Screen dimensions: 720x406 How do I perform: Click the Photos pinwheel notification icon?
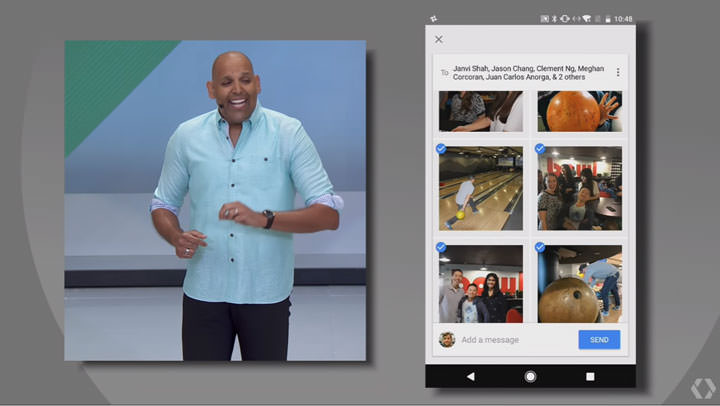point(433,19)
